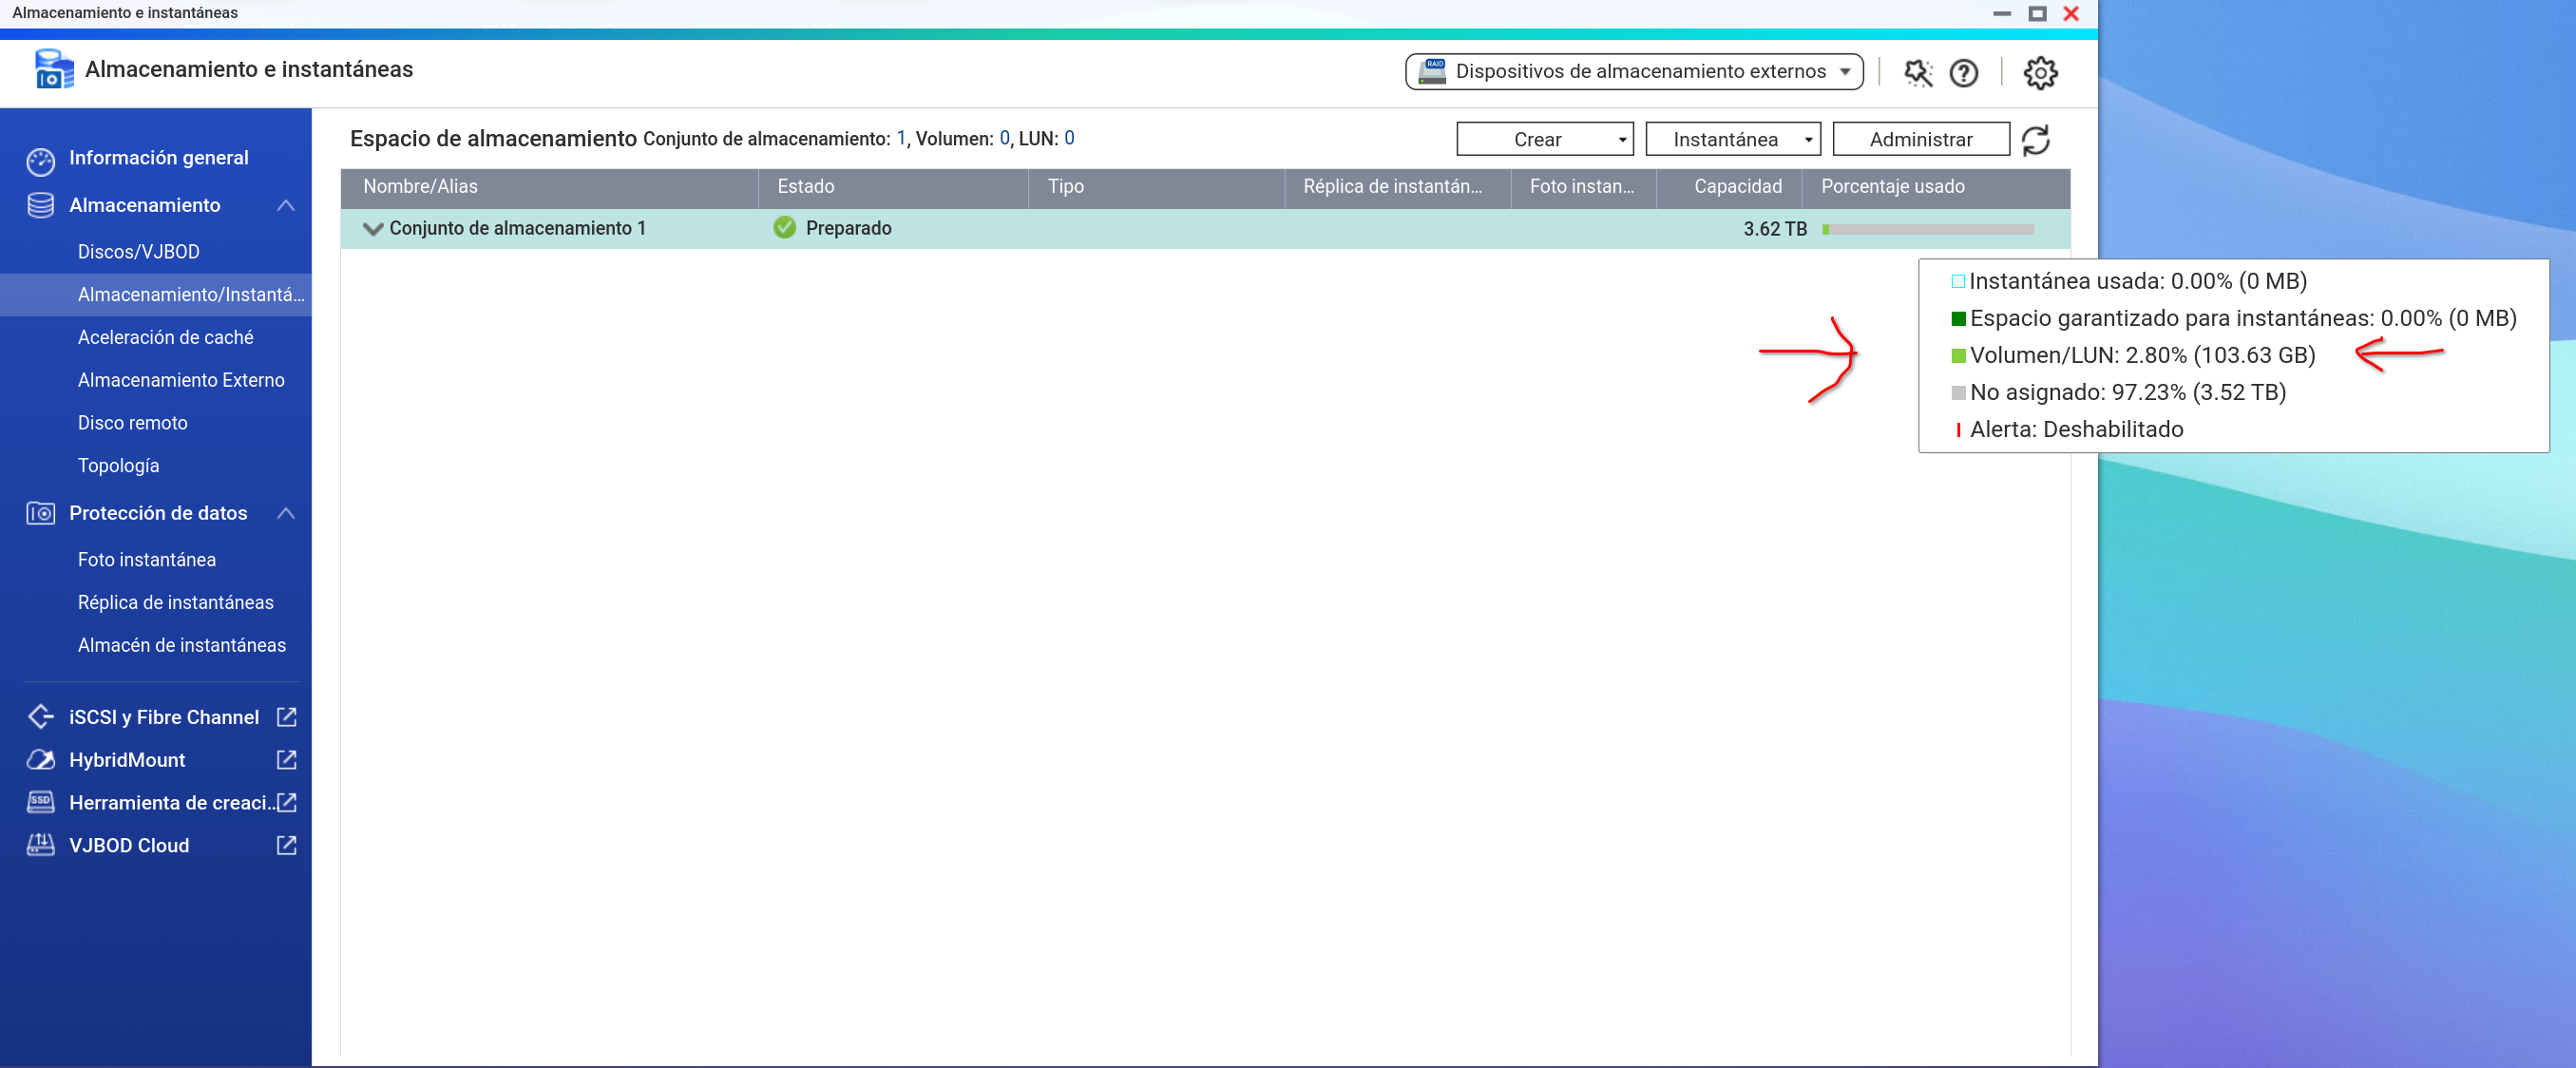Click the refresh storage list icon

(x=2035, y=140)
